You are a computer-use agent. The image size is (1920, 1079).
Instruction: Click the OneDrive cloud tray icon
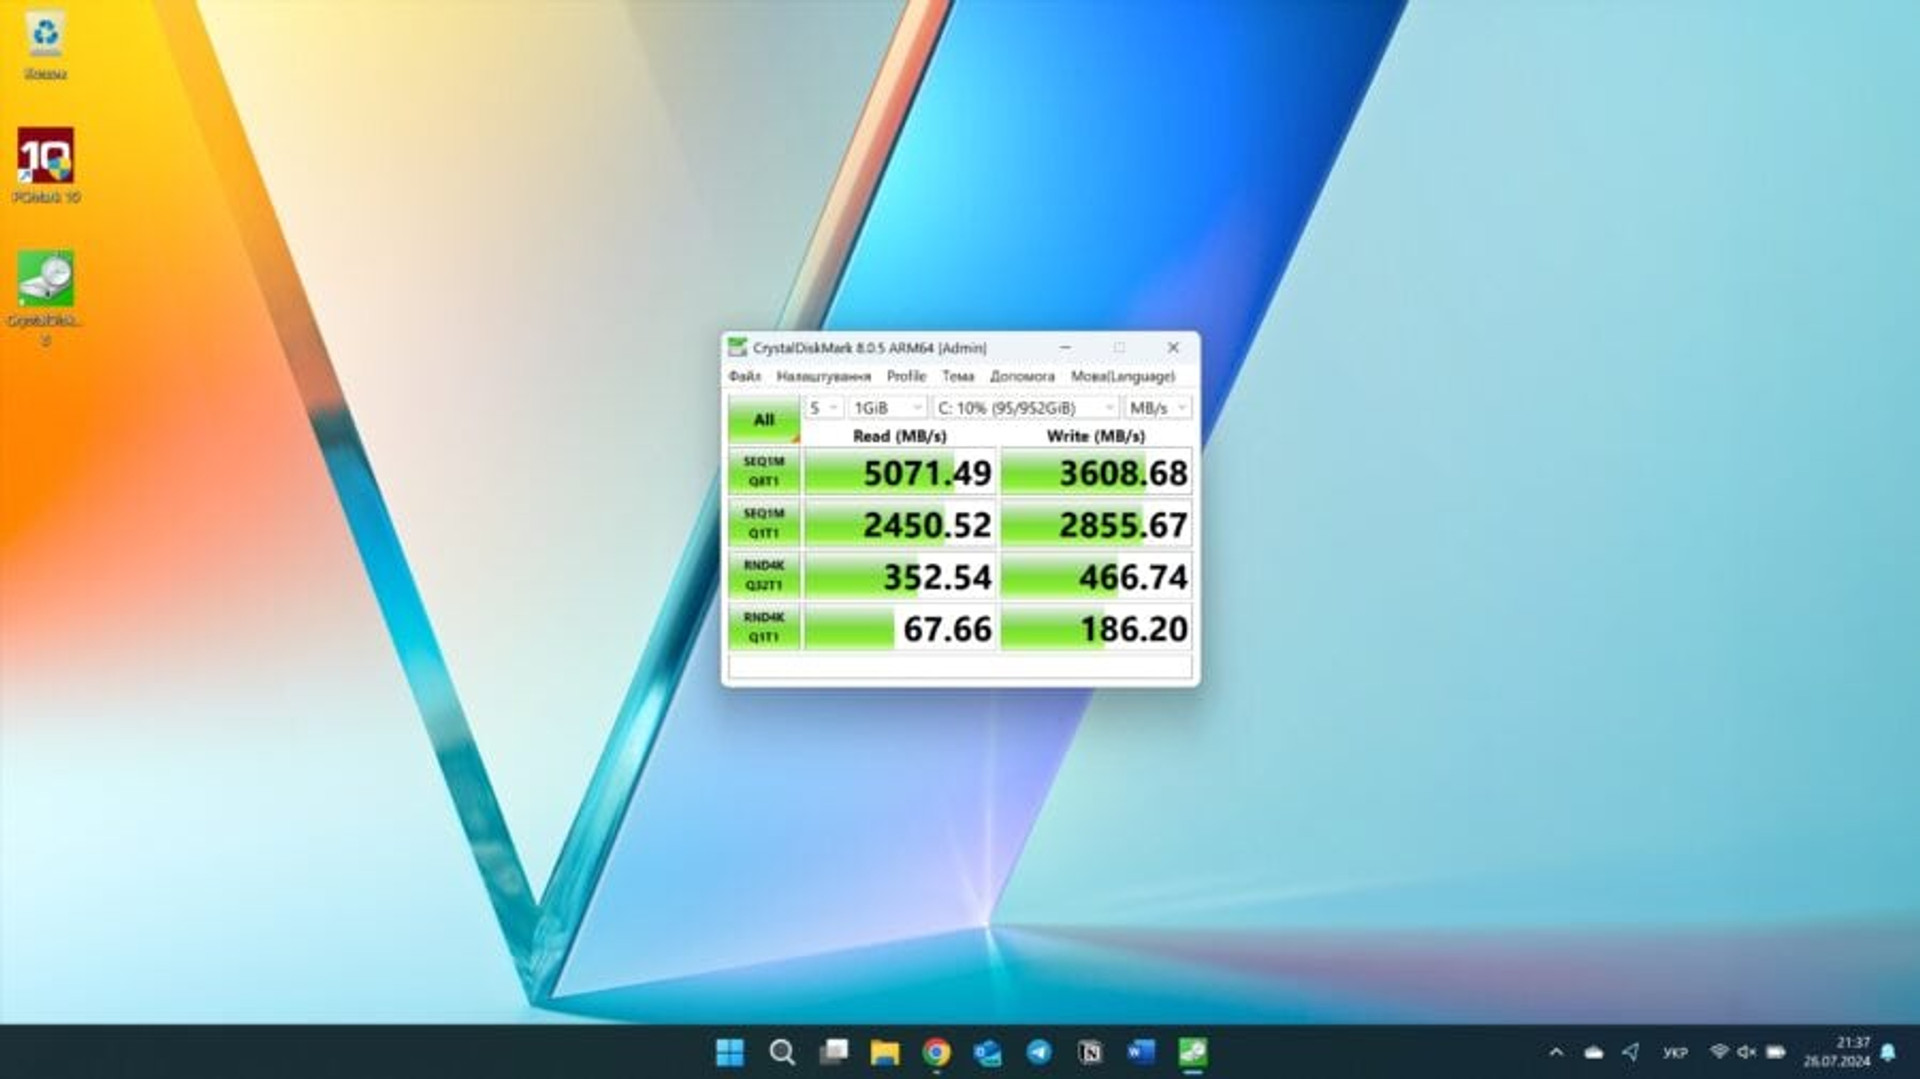[x=1594, y=1052]
